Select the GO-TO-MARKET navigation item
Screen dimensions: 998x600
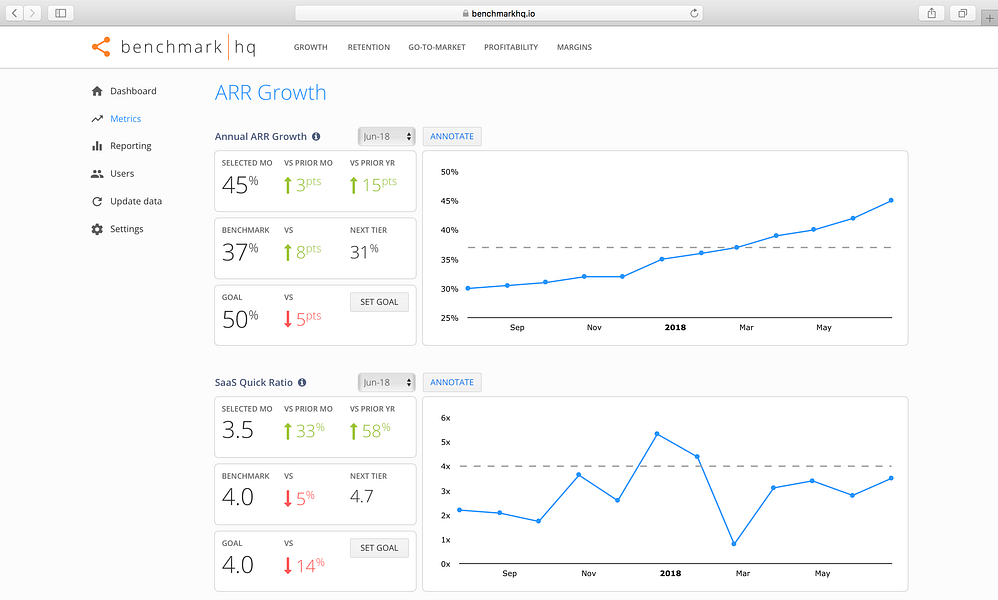pos(436,47)
